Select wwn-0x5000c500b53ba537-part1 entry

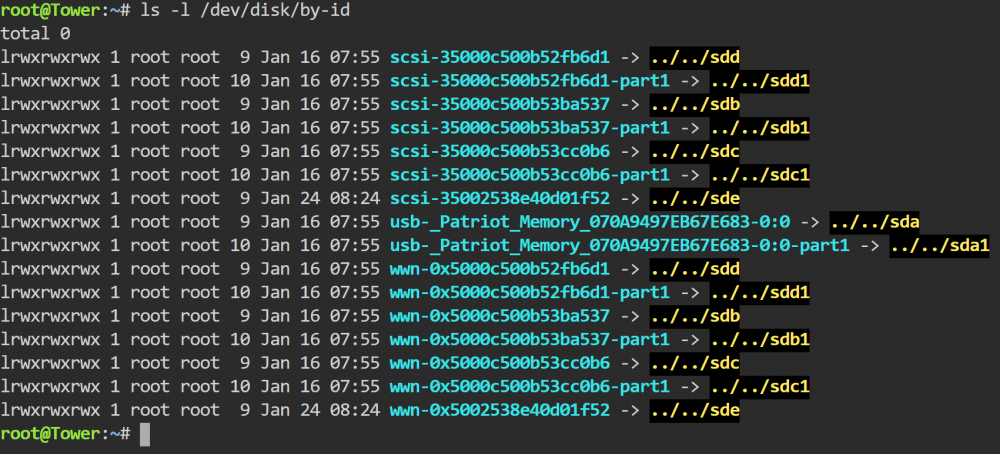click(529, 340)
